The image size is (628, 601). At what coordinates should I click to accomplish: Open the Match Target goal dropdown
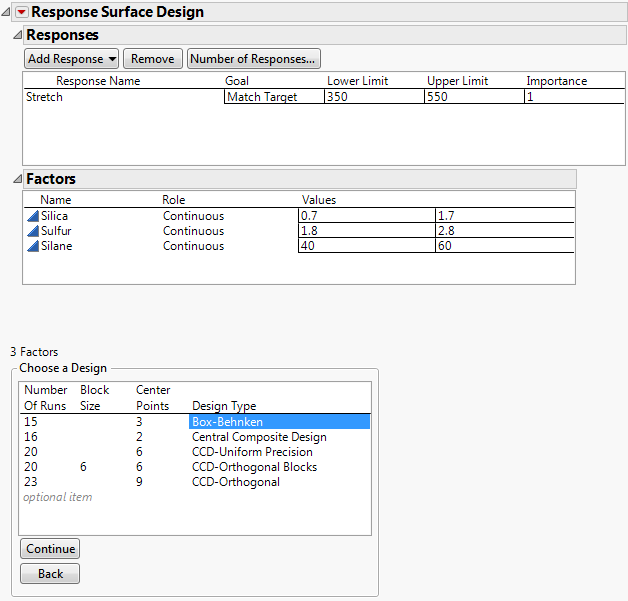coord(273,98)
